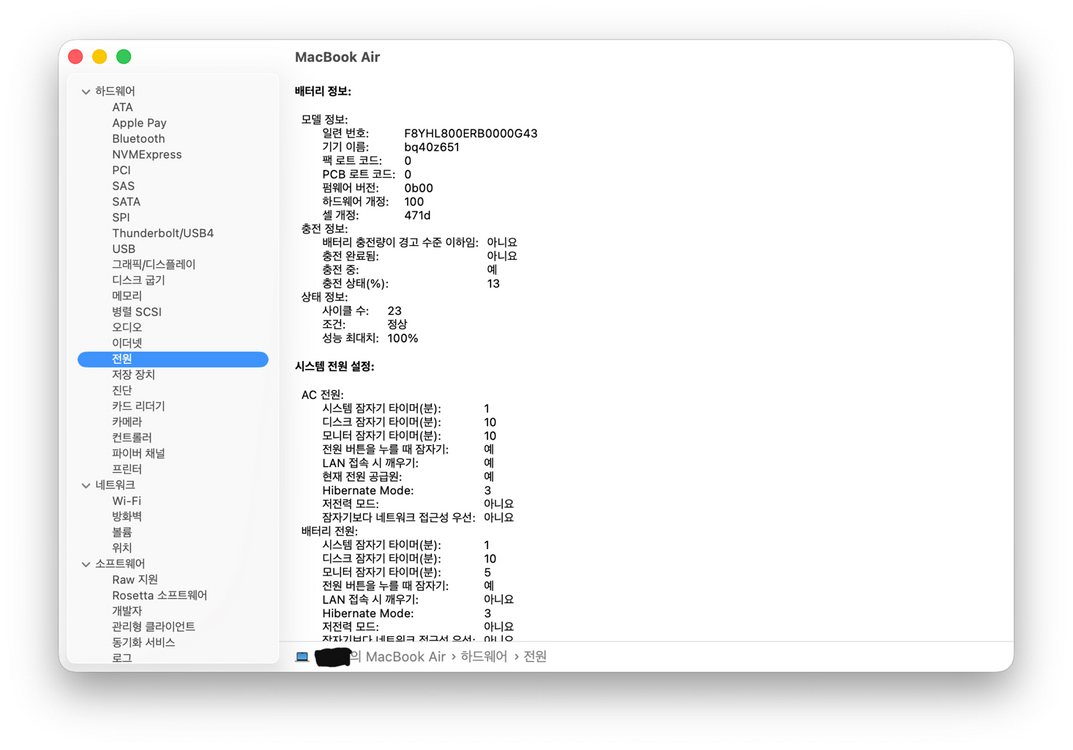This screenshot has height=750, width=1073.
Task: Zoom the window with the green button
Action: 124,57
